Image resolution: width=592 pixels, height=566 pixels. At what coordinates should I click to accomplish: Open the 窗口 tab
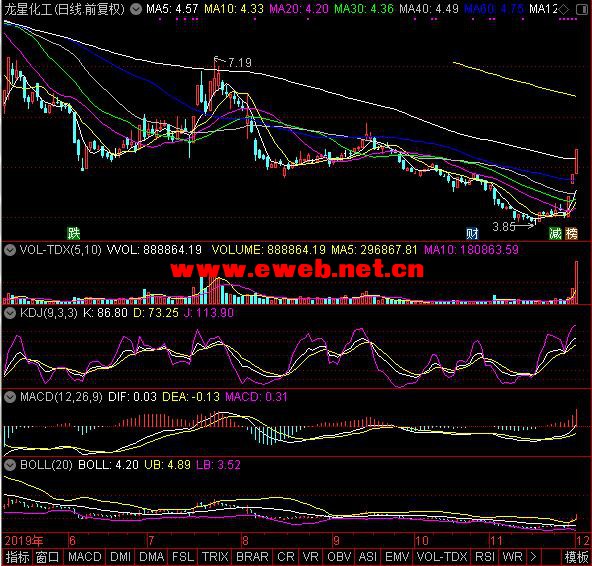coord(48,557)
